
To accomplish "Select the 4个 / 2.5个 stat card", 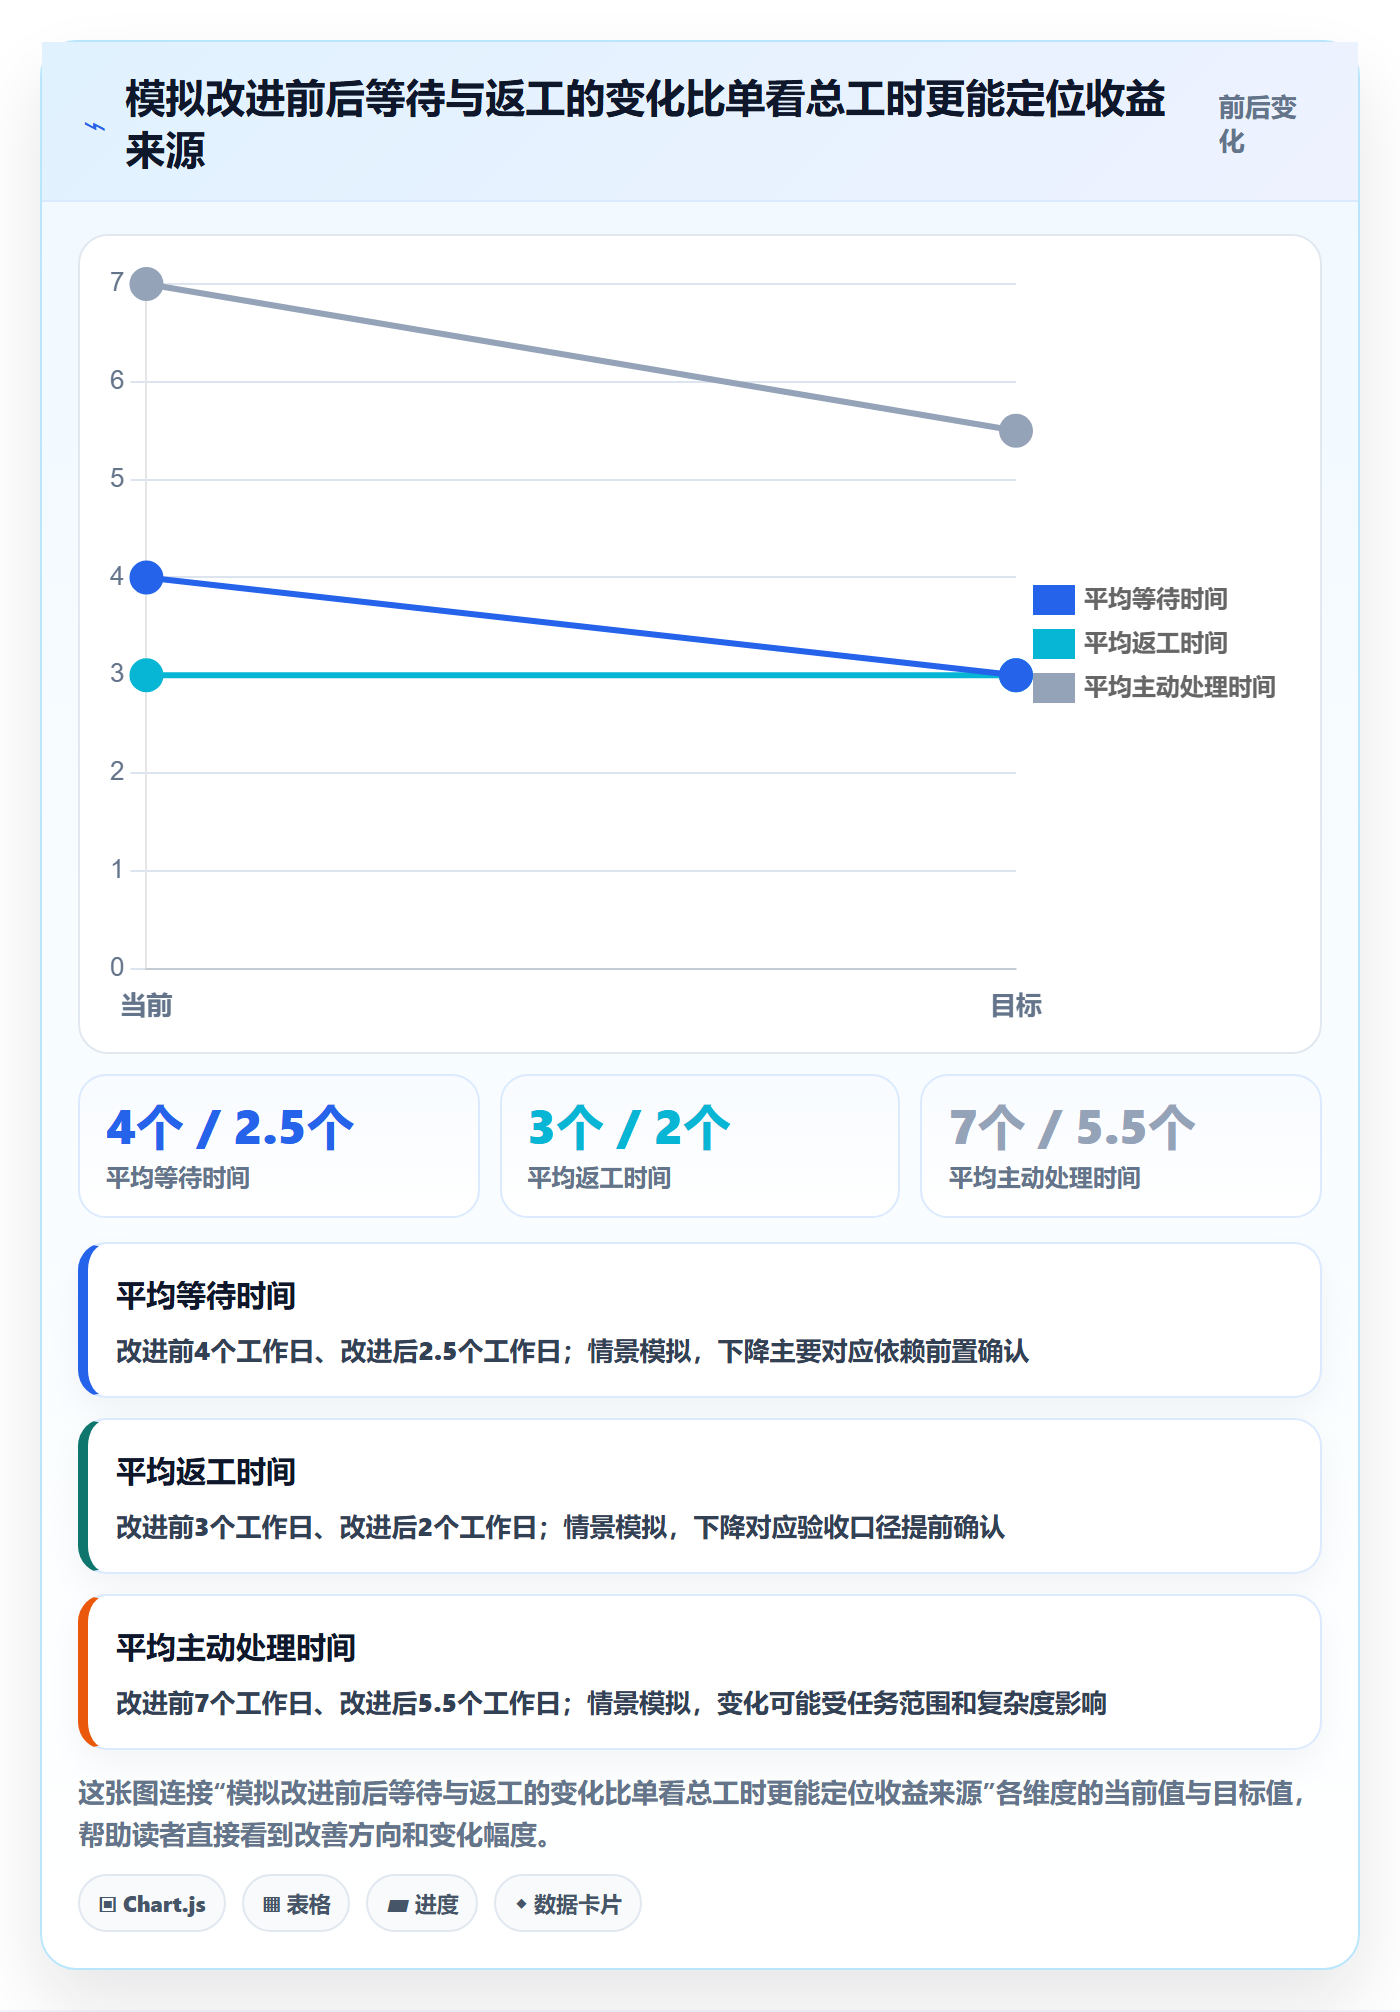I will 279,1146.
